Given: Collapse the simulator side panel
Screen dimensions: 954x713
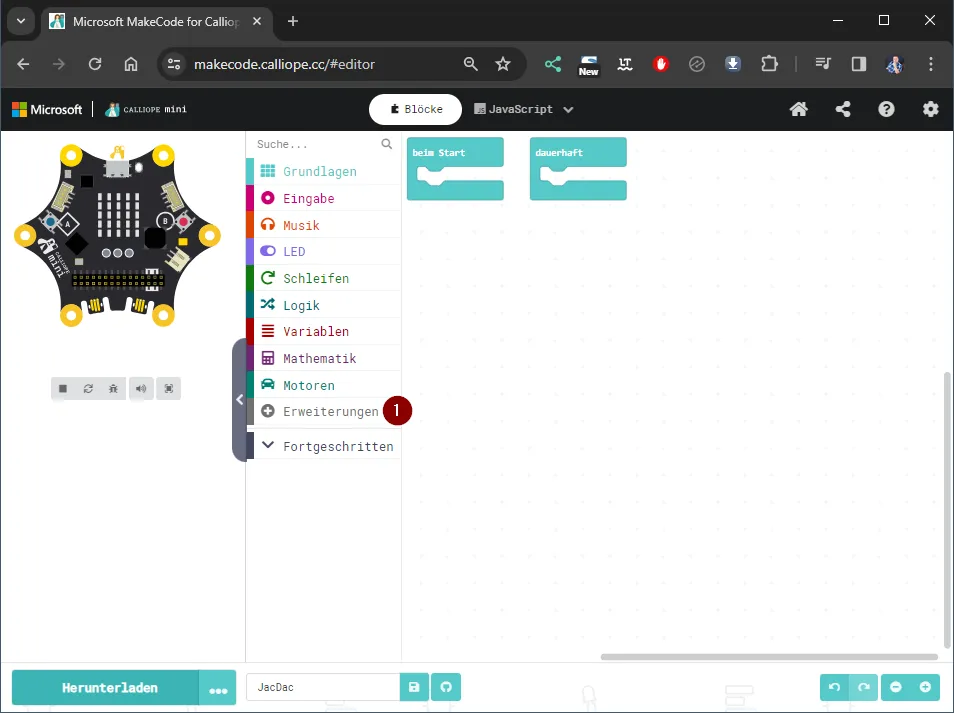Looking at the screenshot, I should 239,400.
